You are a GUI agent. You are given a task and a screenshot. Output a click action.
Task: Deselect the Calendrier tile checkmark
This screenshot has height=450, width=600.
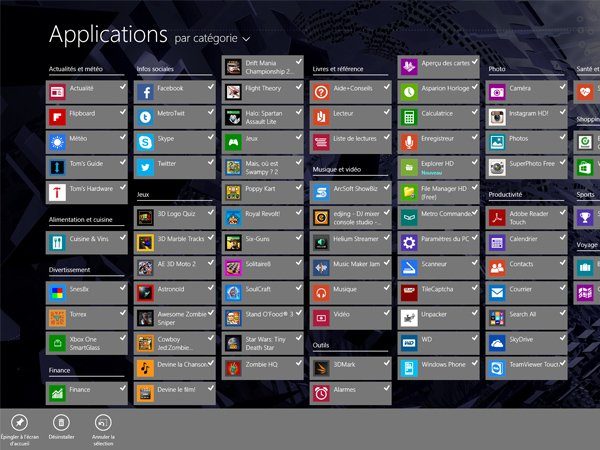(563, 238)
